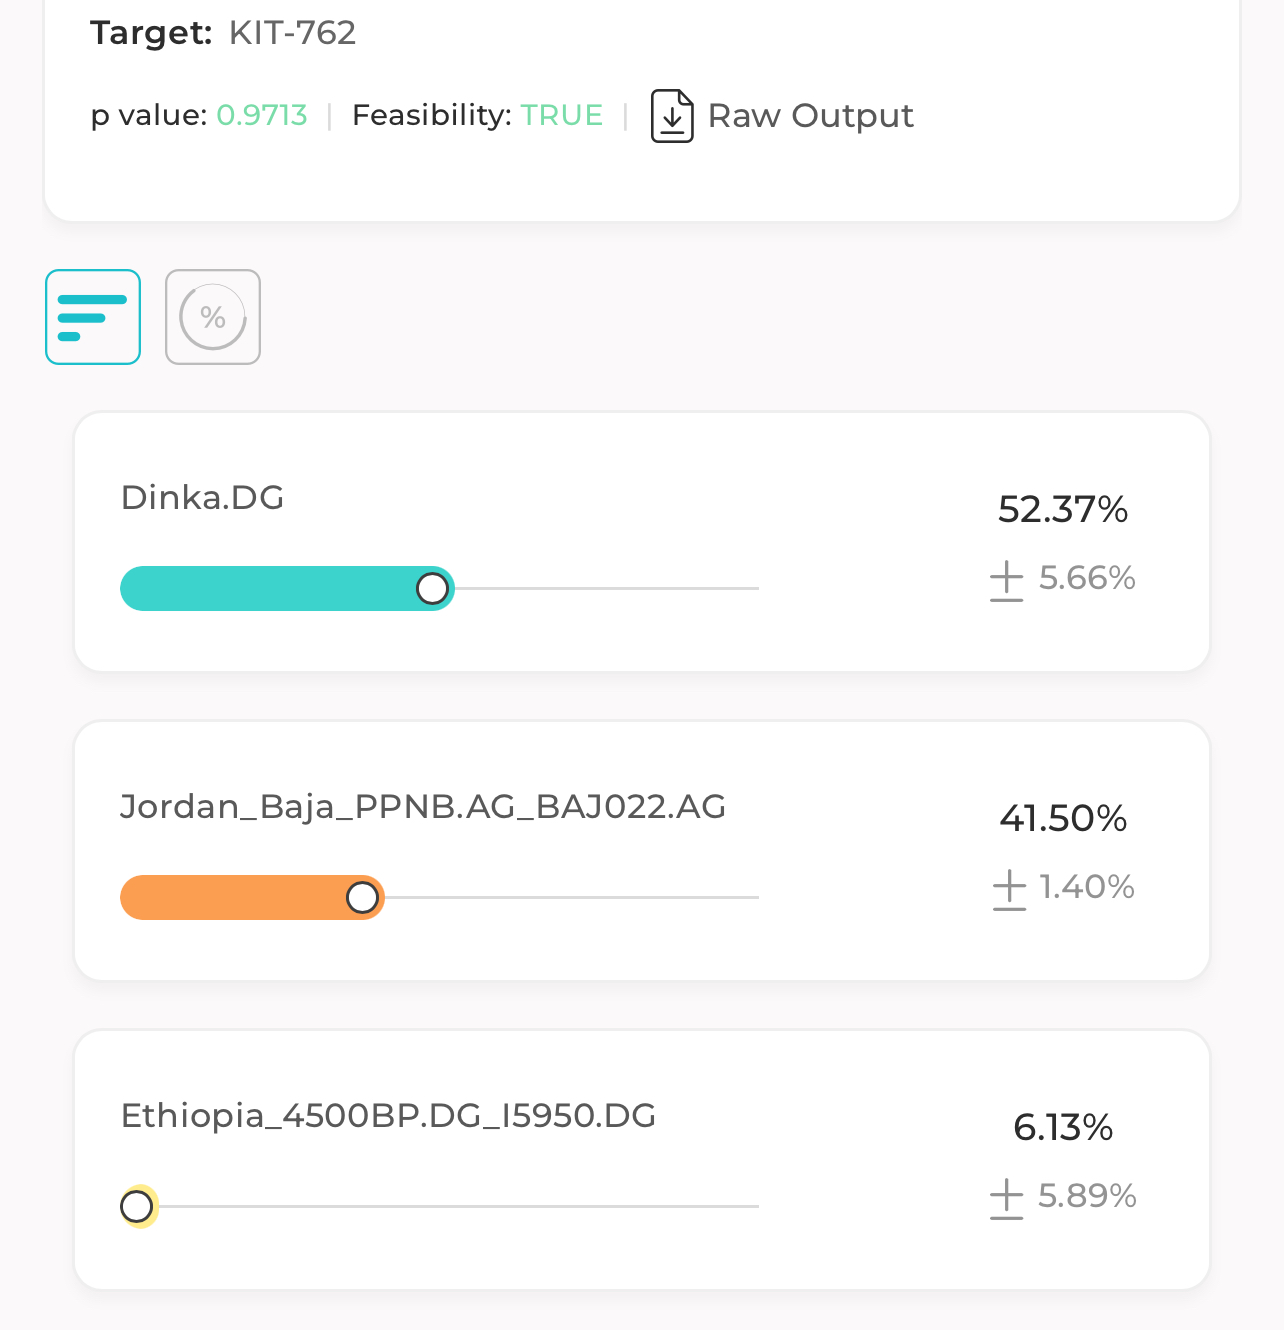Viewport: 1284px width, 1330px height.
Task: Click the p value 0.9713 text
Action: (x=262, y=115)
